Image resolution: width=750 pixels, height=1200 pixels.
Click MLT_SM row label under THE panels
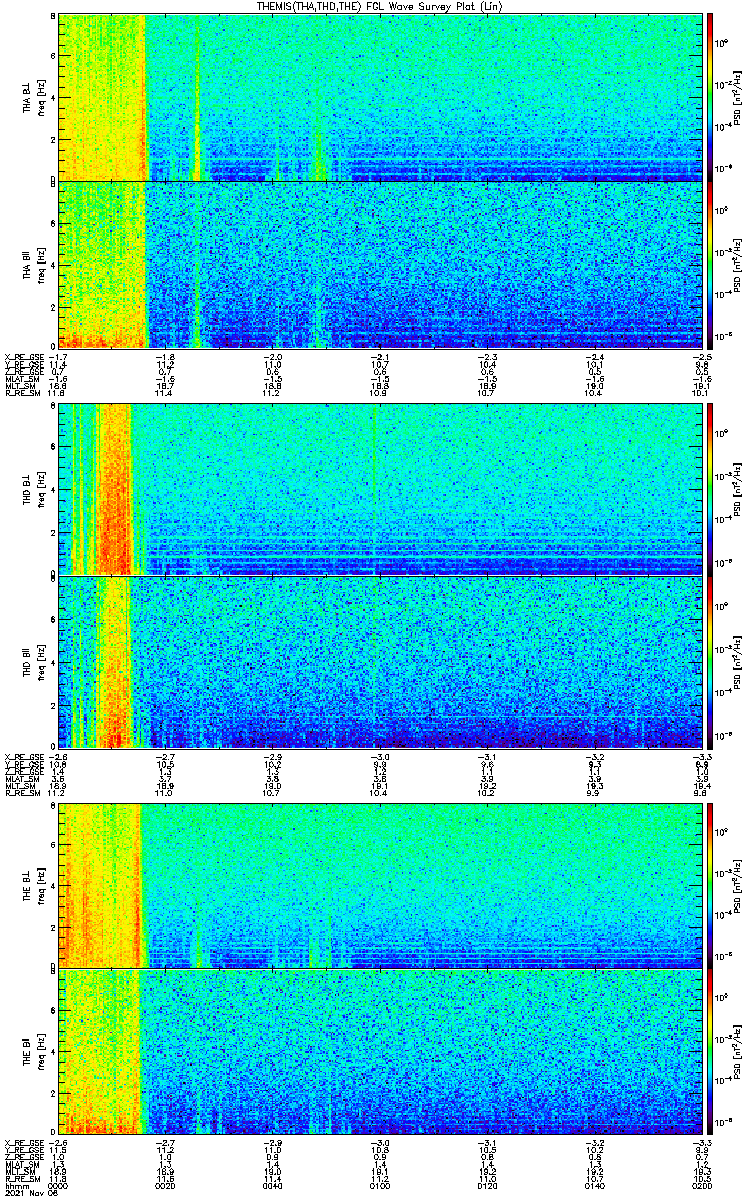[19, 1173]
